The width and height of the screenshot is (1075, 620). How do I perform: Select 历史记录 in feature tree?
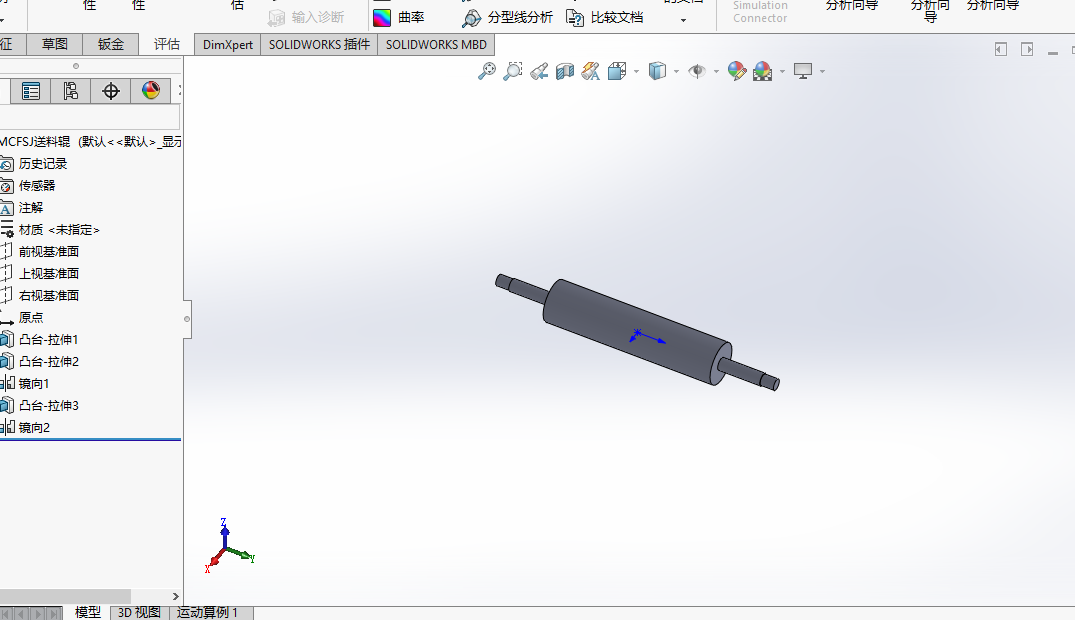click(x=43, y=164)
